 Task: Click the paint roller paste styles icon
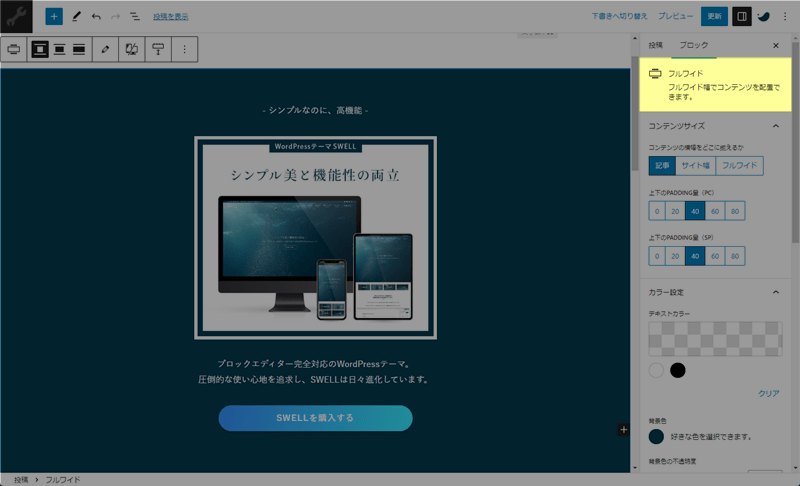[x=158, y=49]
